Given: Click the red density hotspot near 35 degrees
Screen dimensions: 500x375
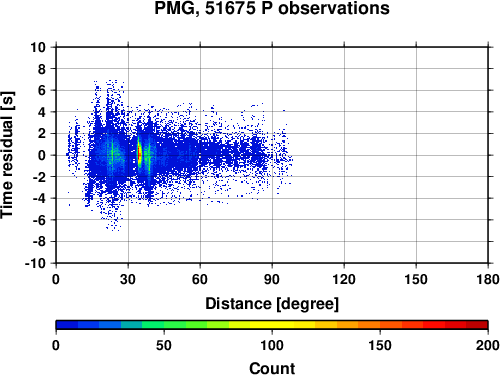Looking at the screenshot, I should point(140,155).
